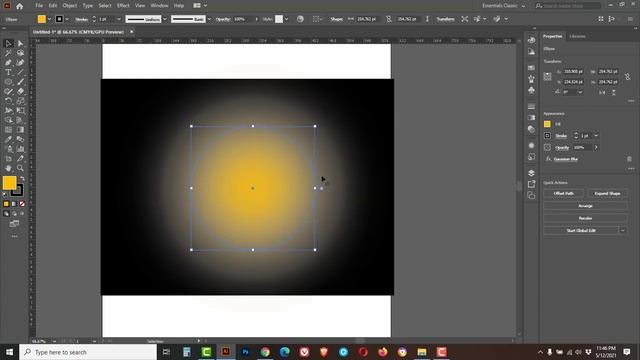
Task: Select the Hand tool
Action: [8, 168]
